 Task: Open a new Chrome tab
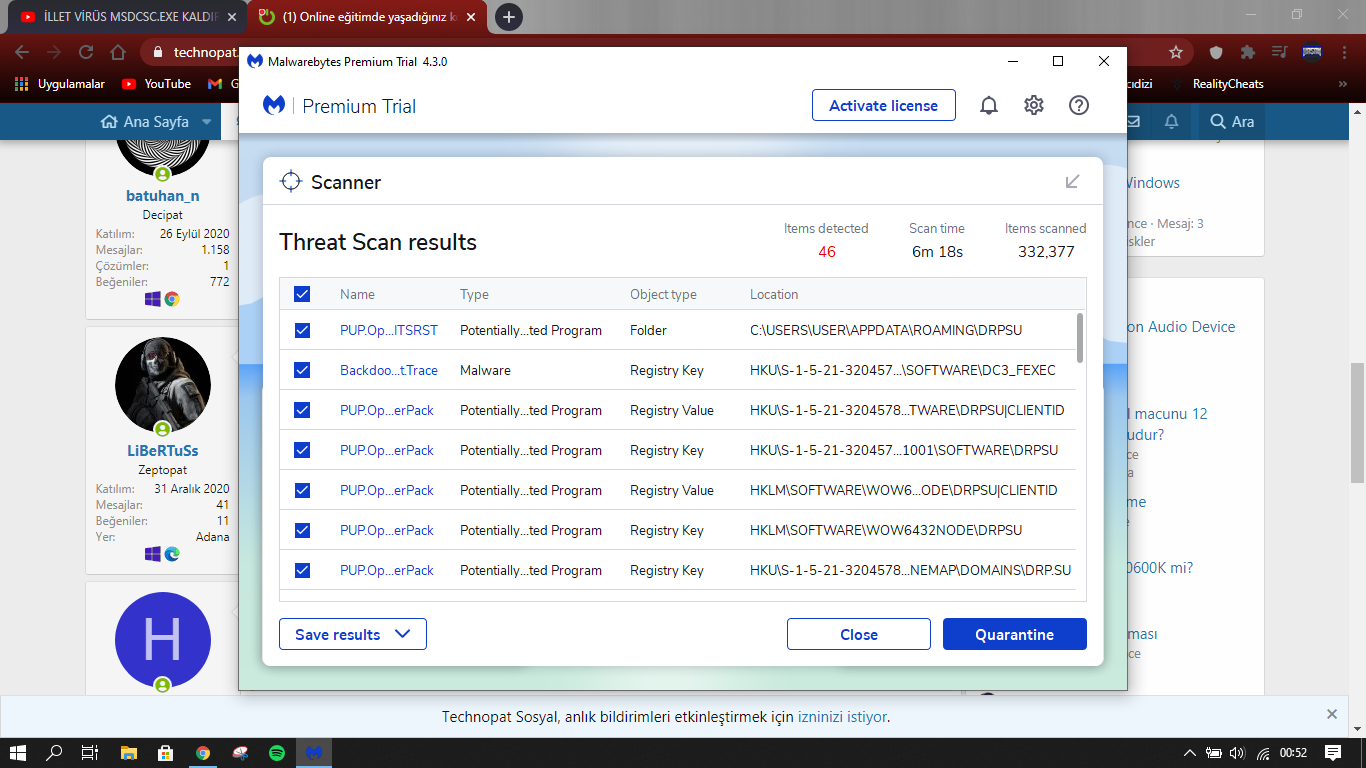(509, 17)
